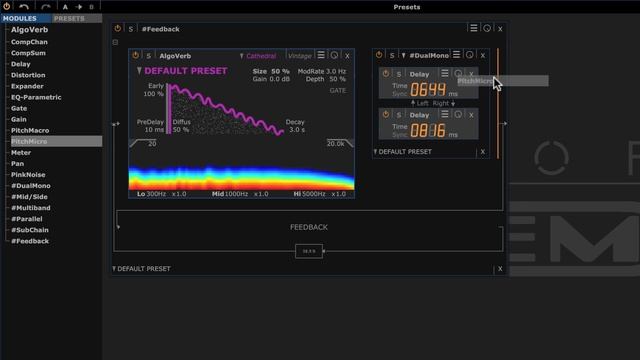Open the #Feedback module menu icon
This screenshot has width=640, height=360.
(x=473, y=28)
